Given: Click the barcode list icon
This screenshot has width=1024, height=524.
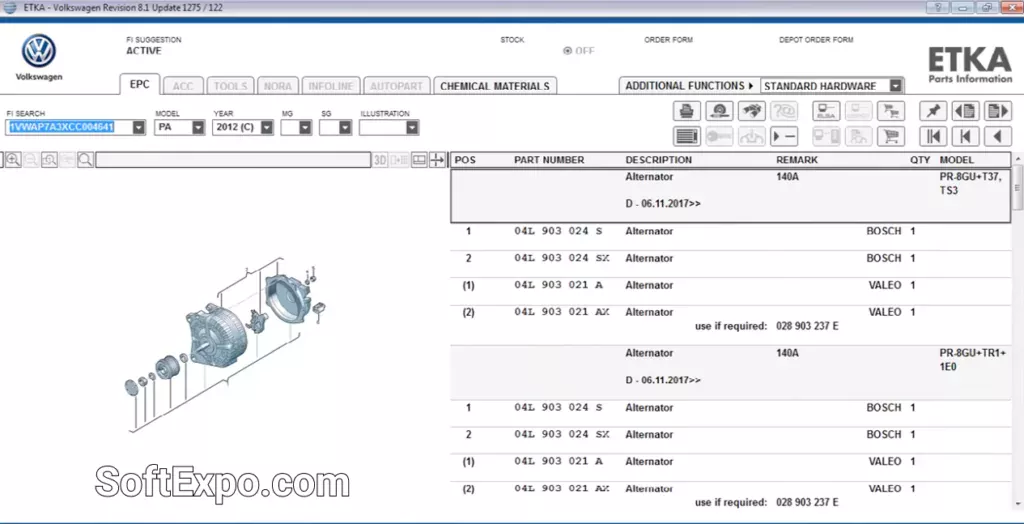Looking at the screenshot, I should [x=686, y=137].
